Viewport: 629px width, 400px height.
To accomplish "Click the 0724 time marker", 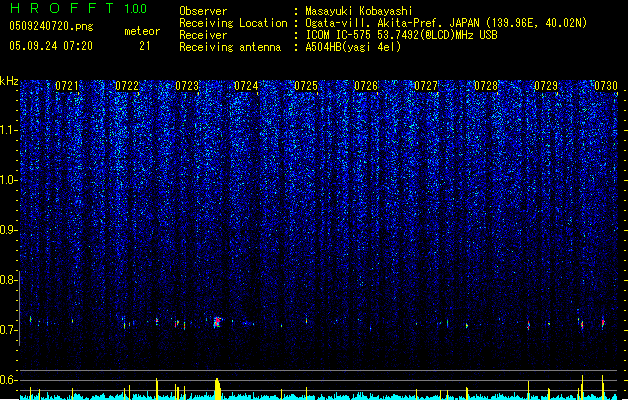I will [246, 86].
